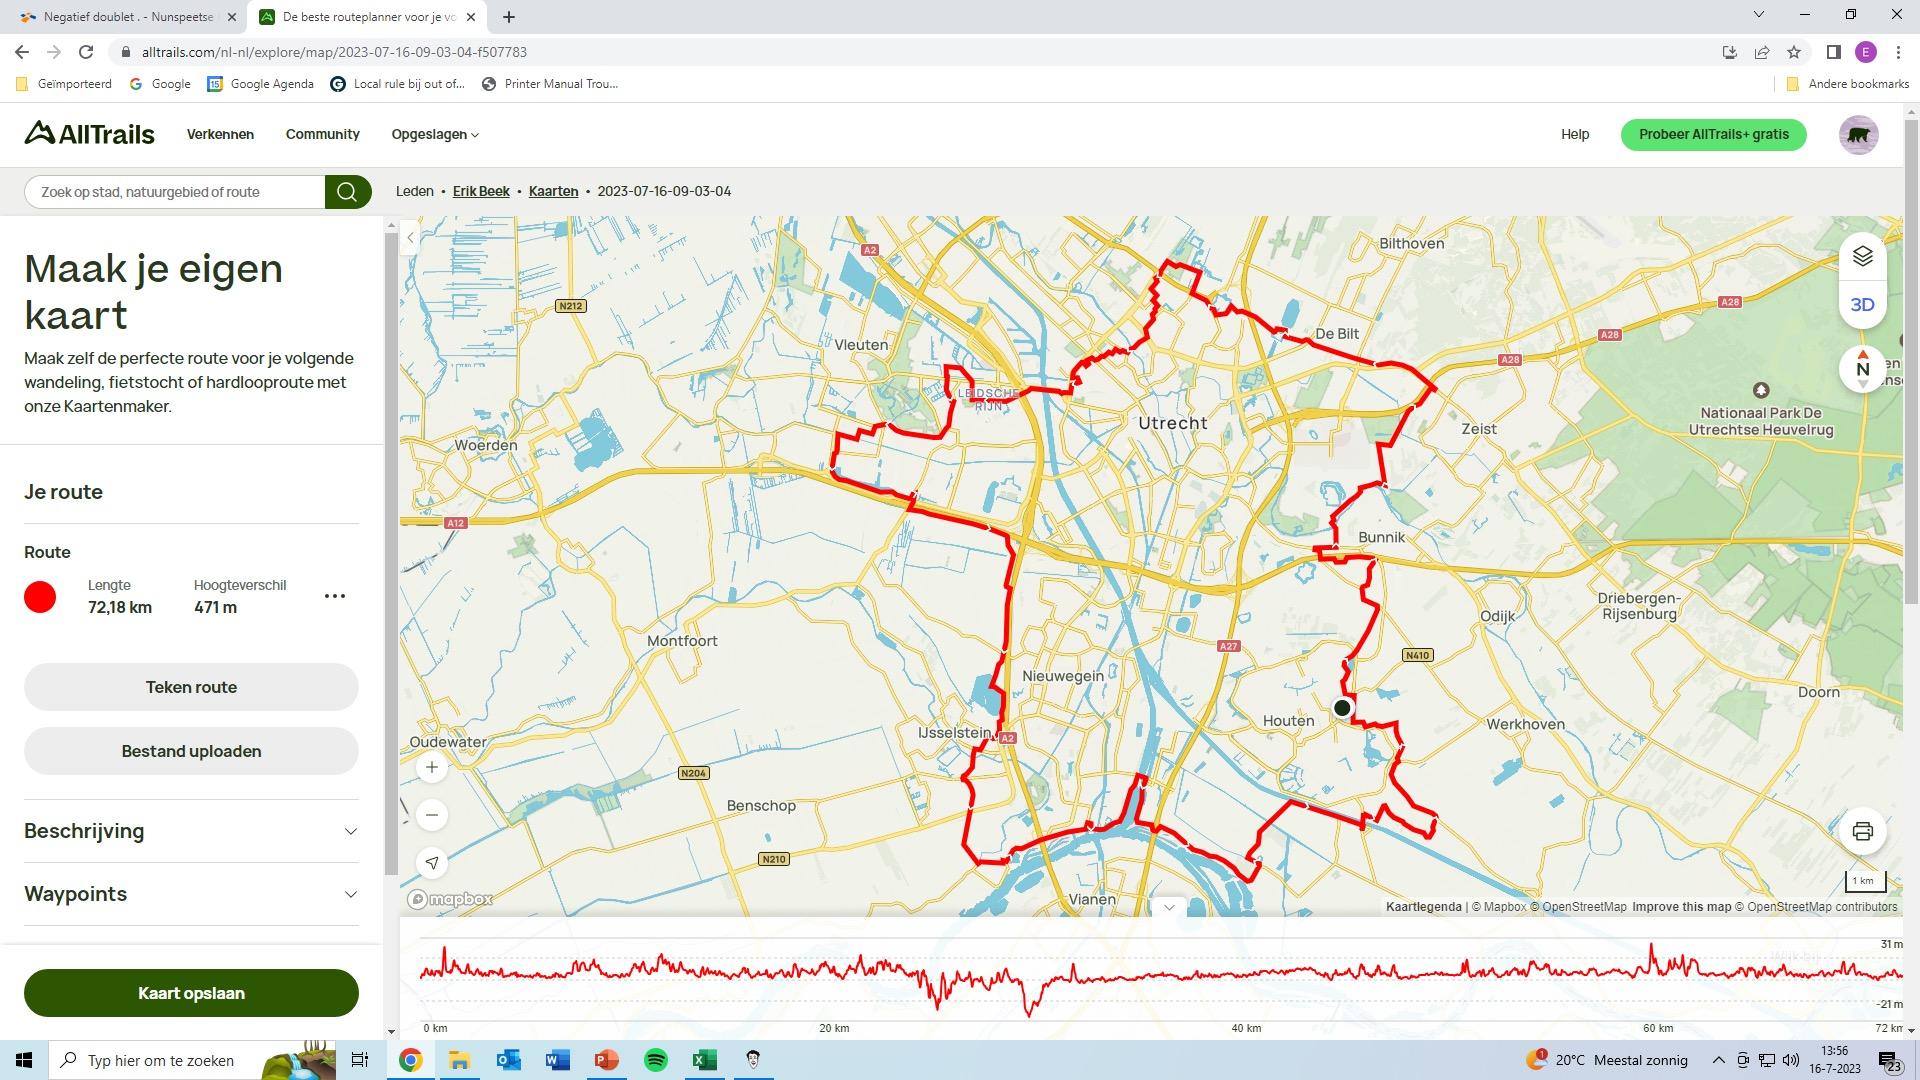
Task: Zoom in on the map
Action: pos(432,768)
